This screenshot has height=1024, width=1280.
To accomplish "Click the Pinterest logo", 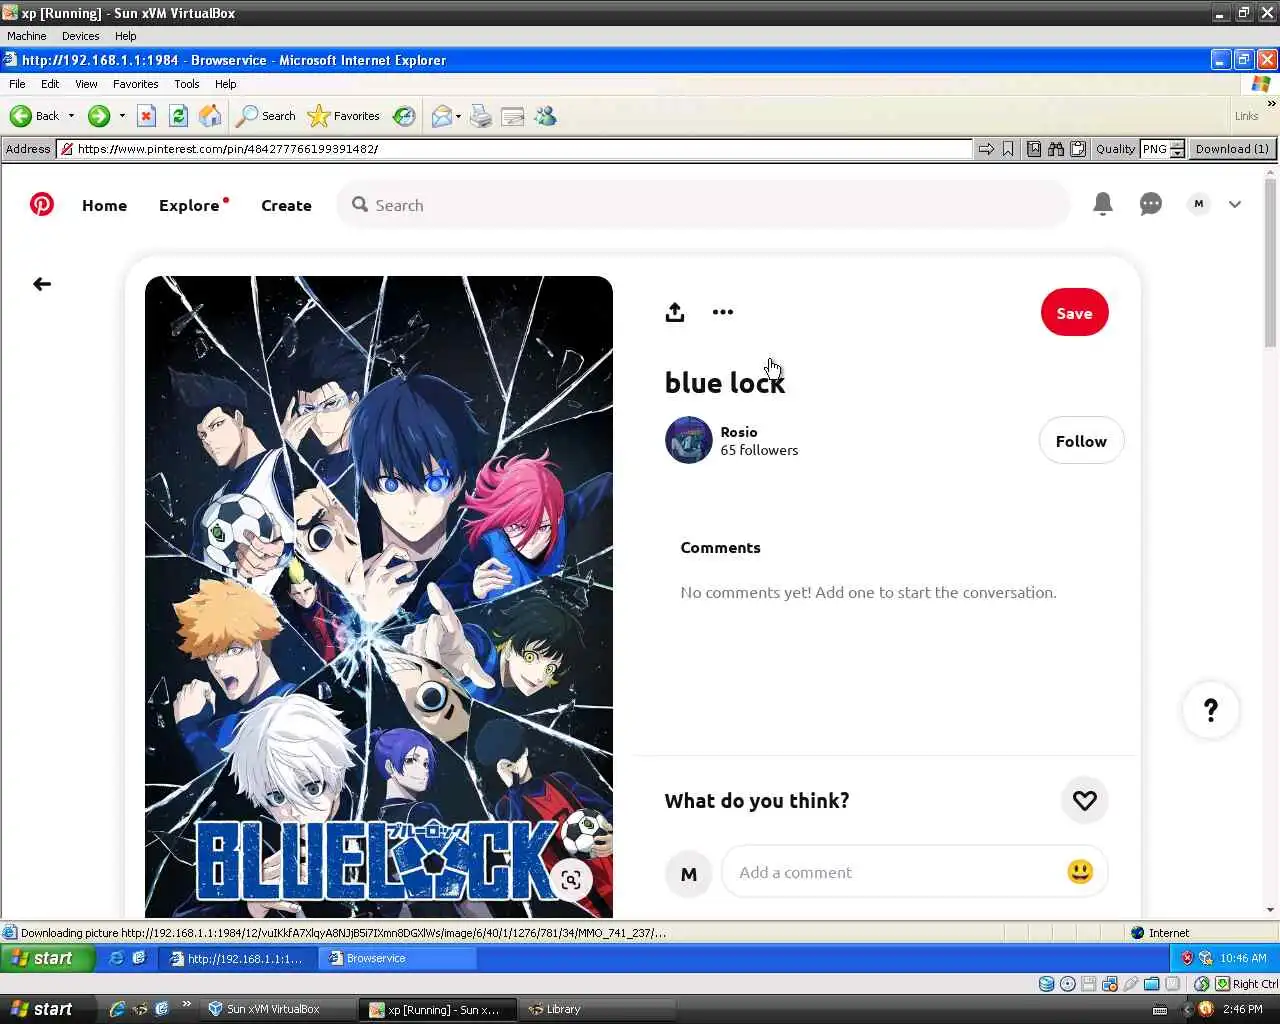I will pos(42,204).
